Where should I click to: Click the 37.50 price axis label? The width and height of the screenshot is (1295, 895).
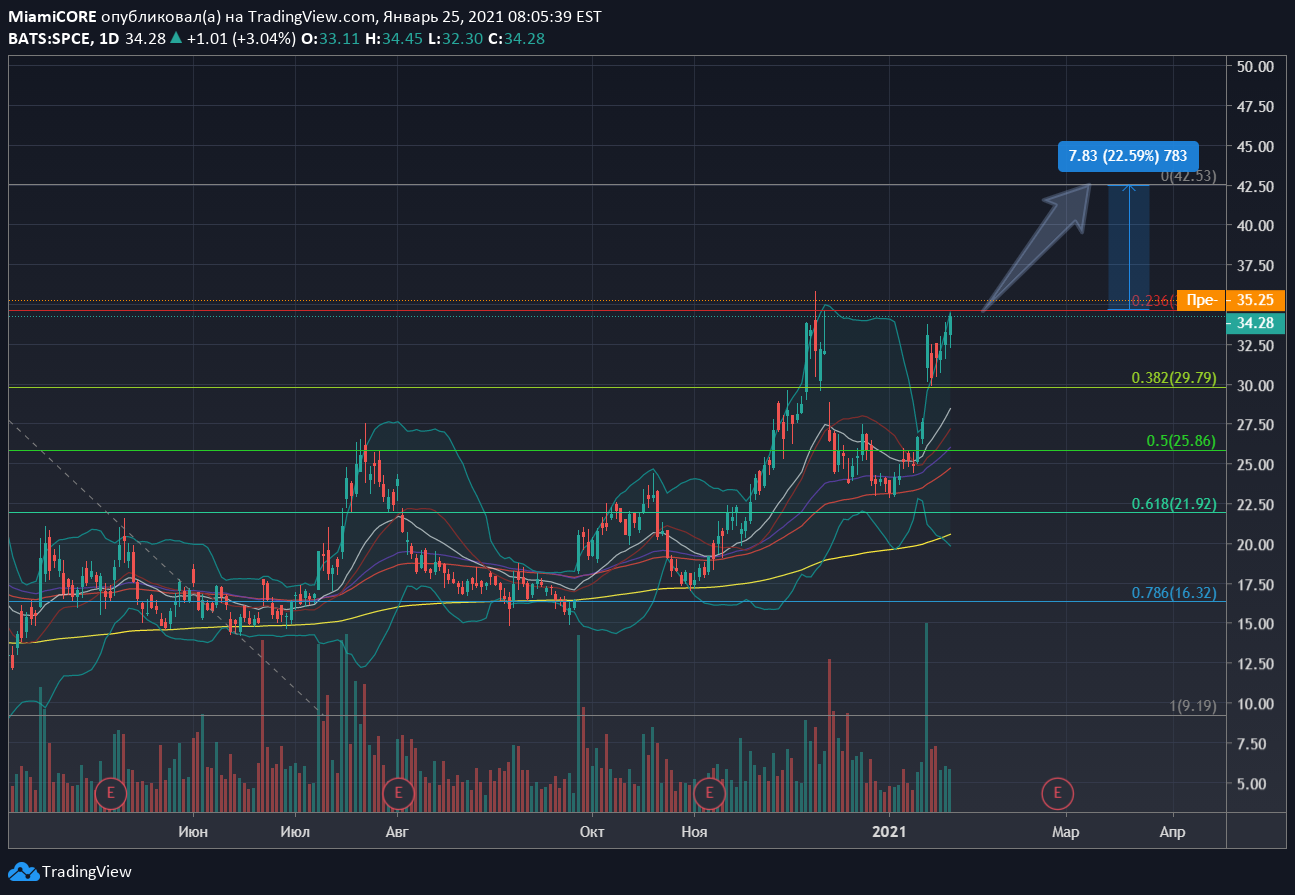(x=1255, y=266)
